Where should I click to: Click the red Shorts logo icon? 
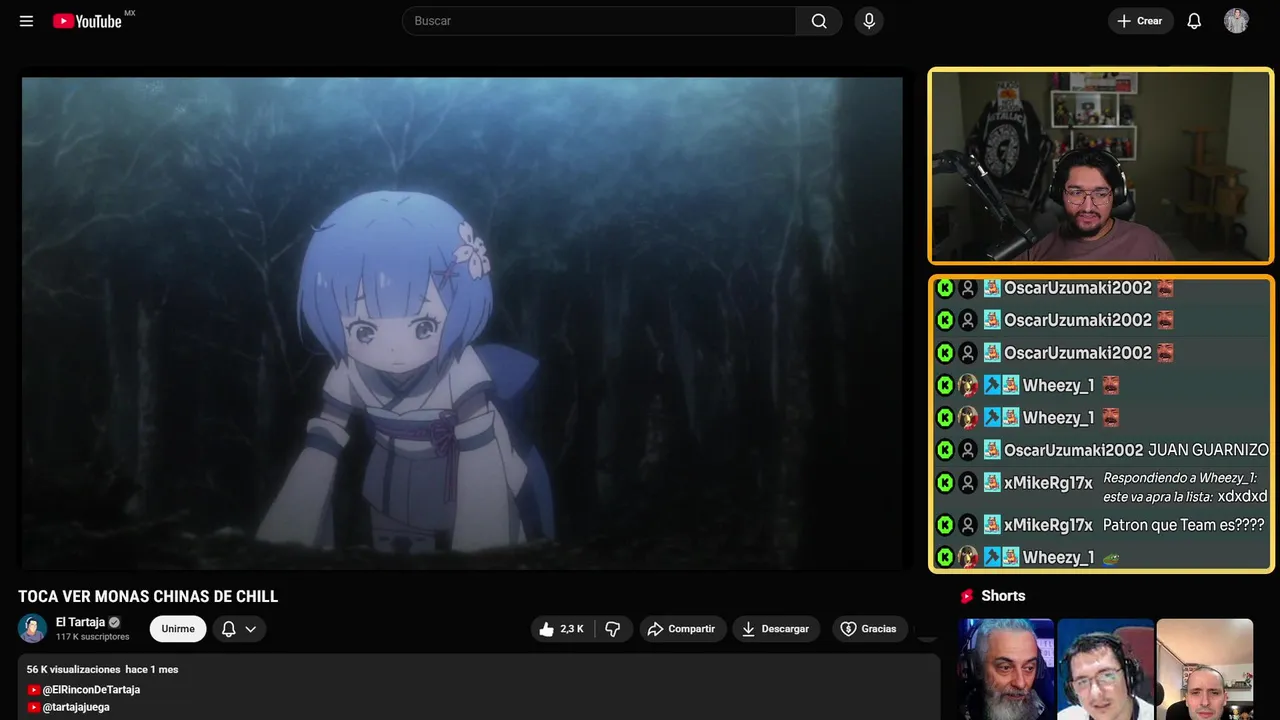point(967,596)
